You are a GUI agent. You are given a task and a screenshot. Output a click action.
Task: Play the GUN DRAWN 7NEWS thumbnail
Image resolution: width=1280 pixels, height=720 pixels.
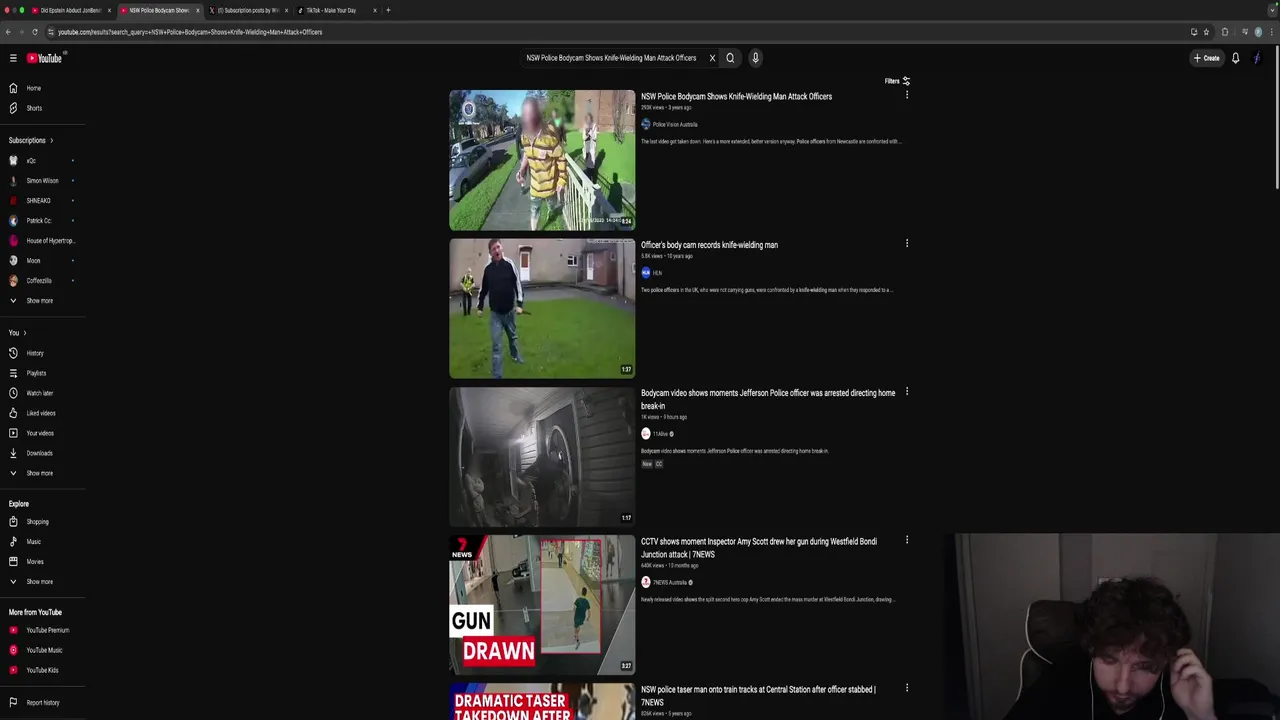click(x=542, y=605)
